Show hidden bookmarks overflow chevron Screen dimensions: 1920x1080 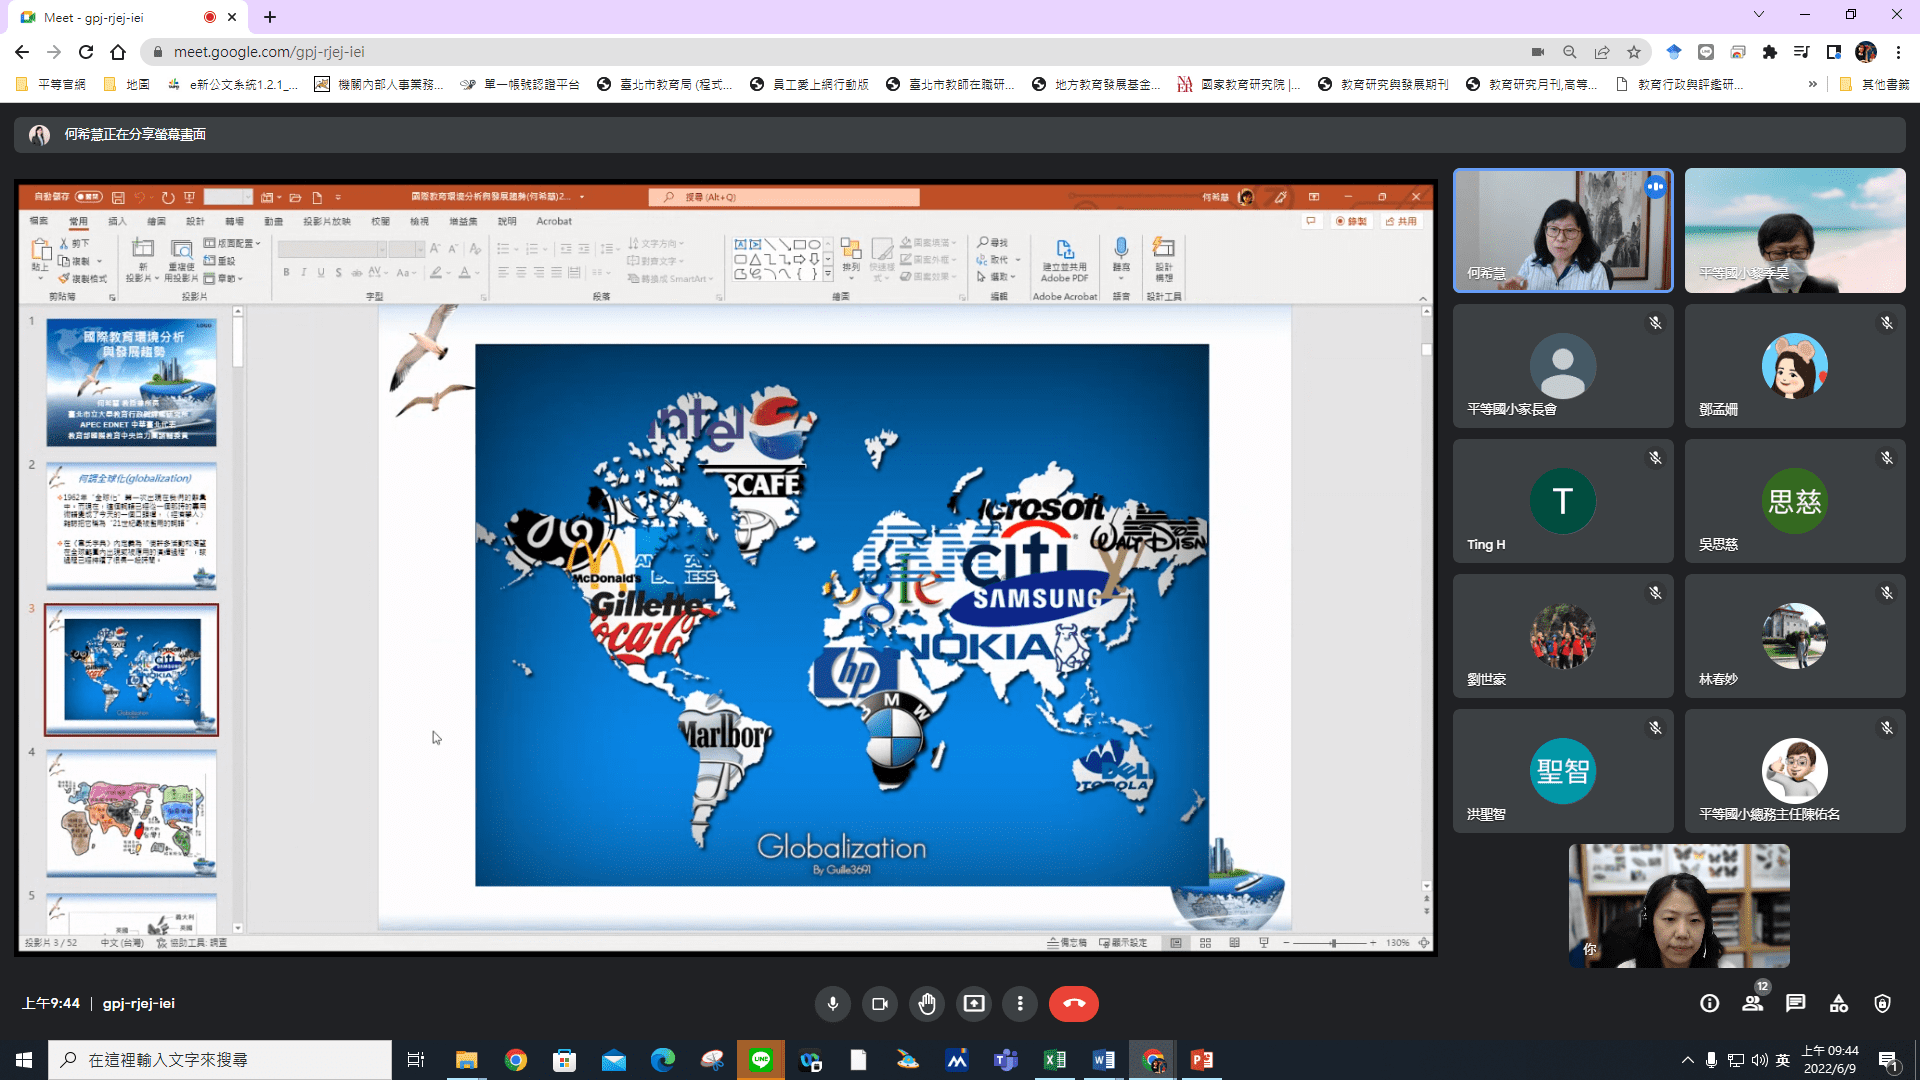1812,85
